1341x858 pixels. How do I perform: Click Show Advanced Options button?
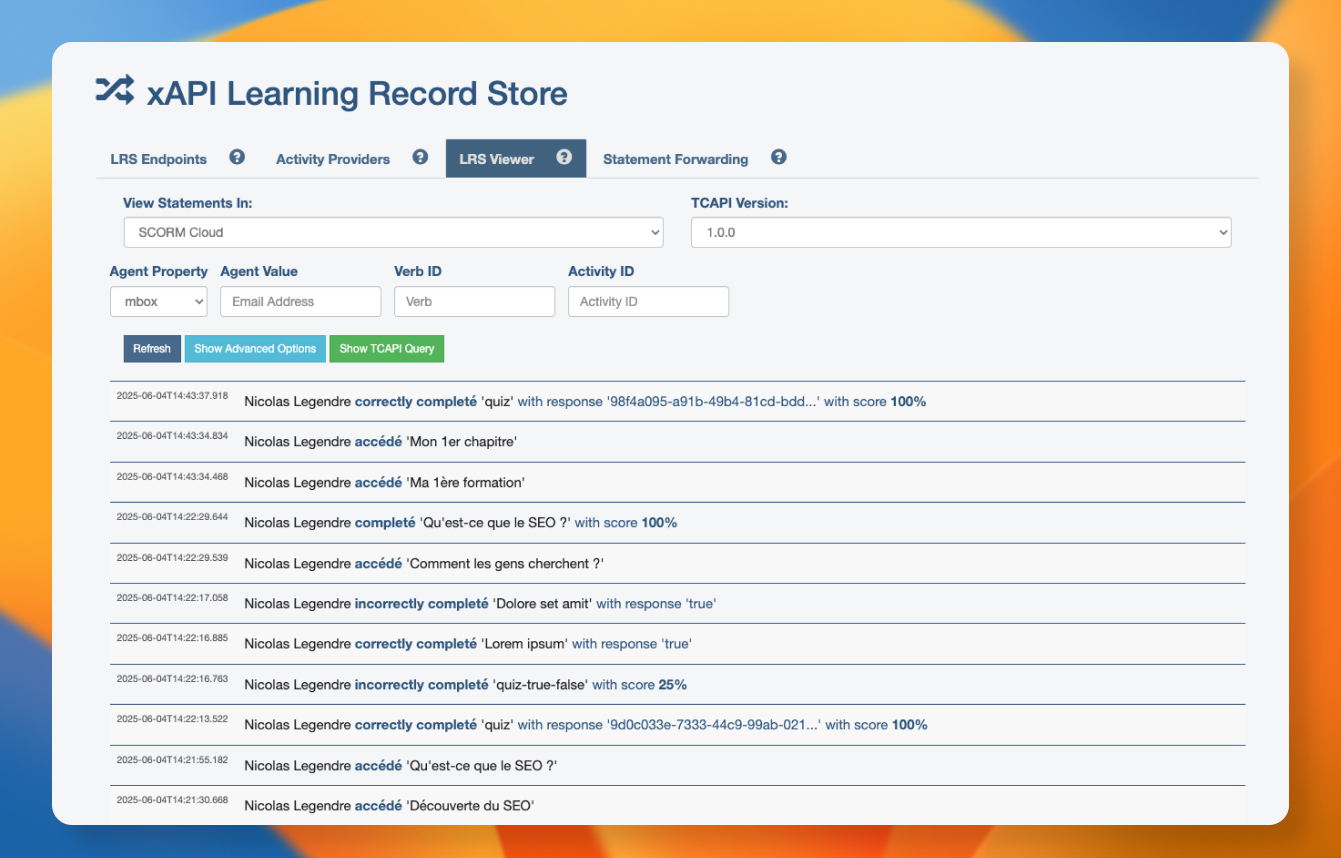[255, 349]
